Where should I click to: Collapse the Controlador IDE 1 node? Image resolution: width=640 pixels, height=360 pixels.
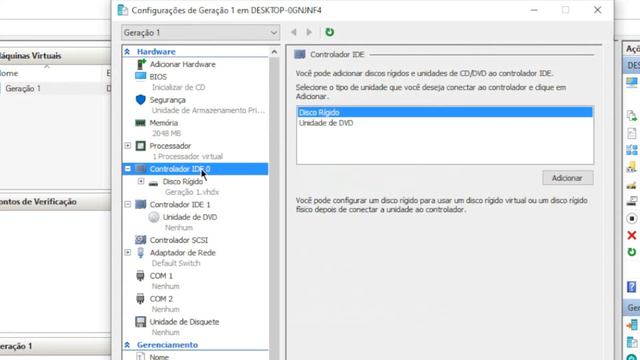[128, 204]
